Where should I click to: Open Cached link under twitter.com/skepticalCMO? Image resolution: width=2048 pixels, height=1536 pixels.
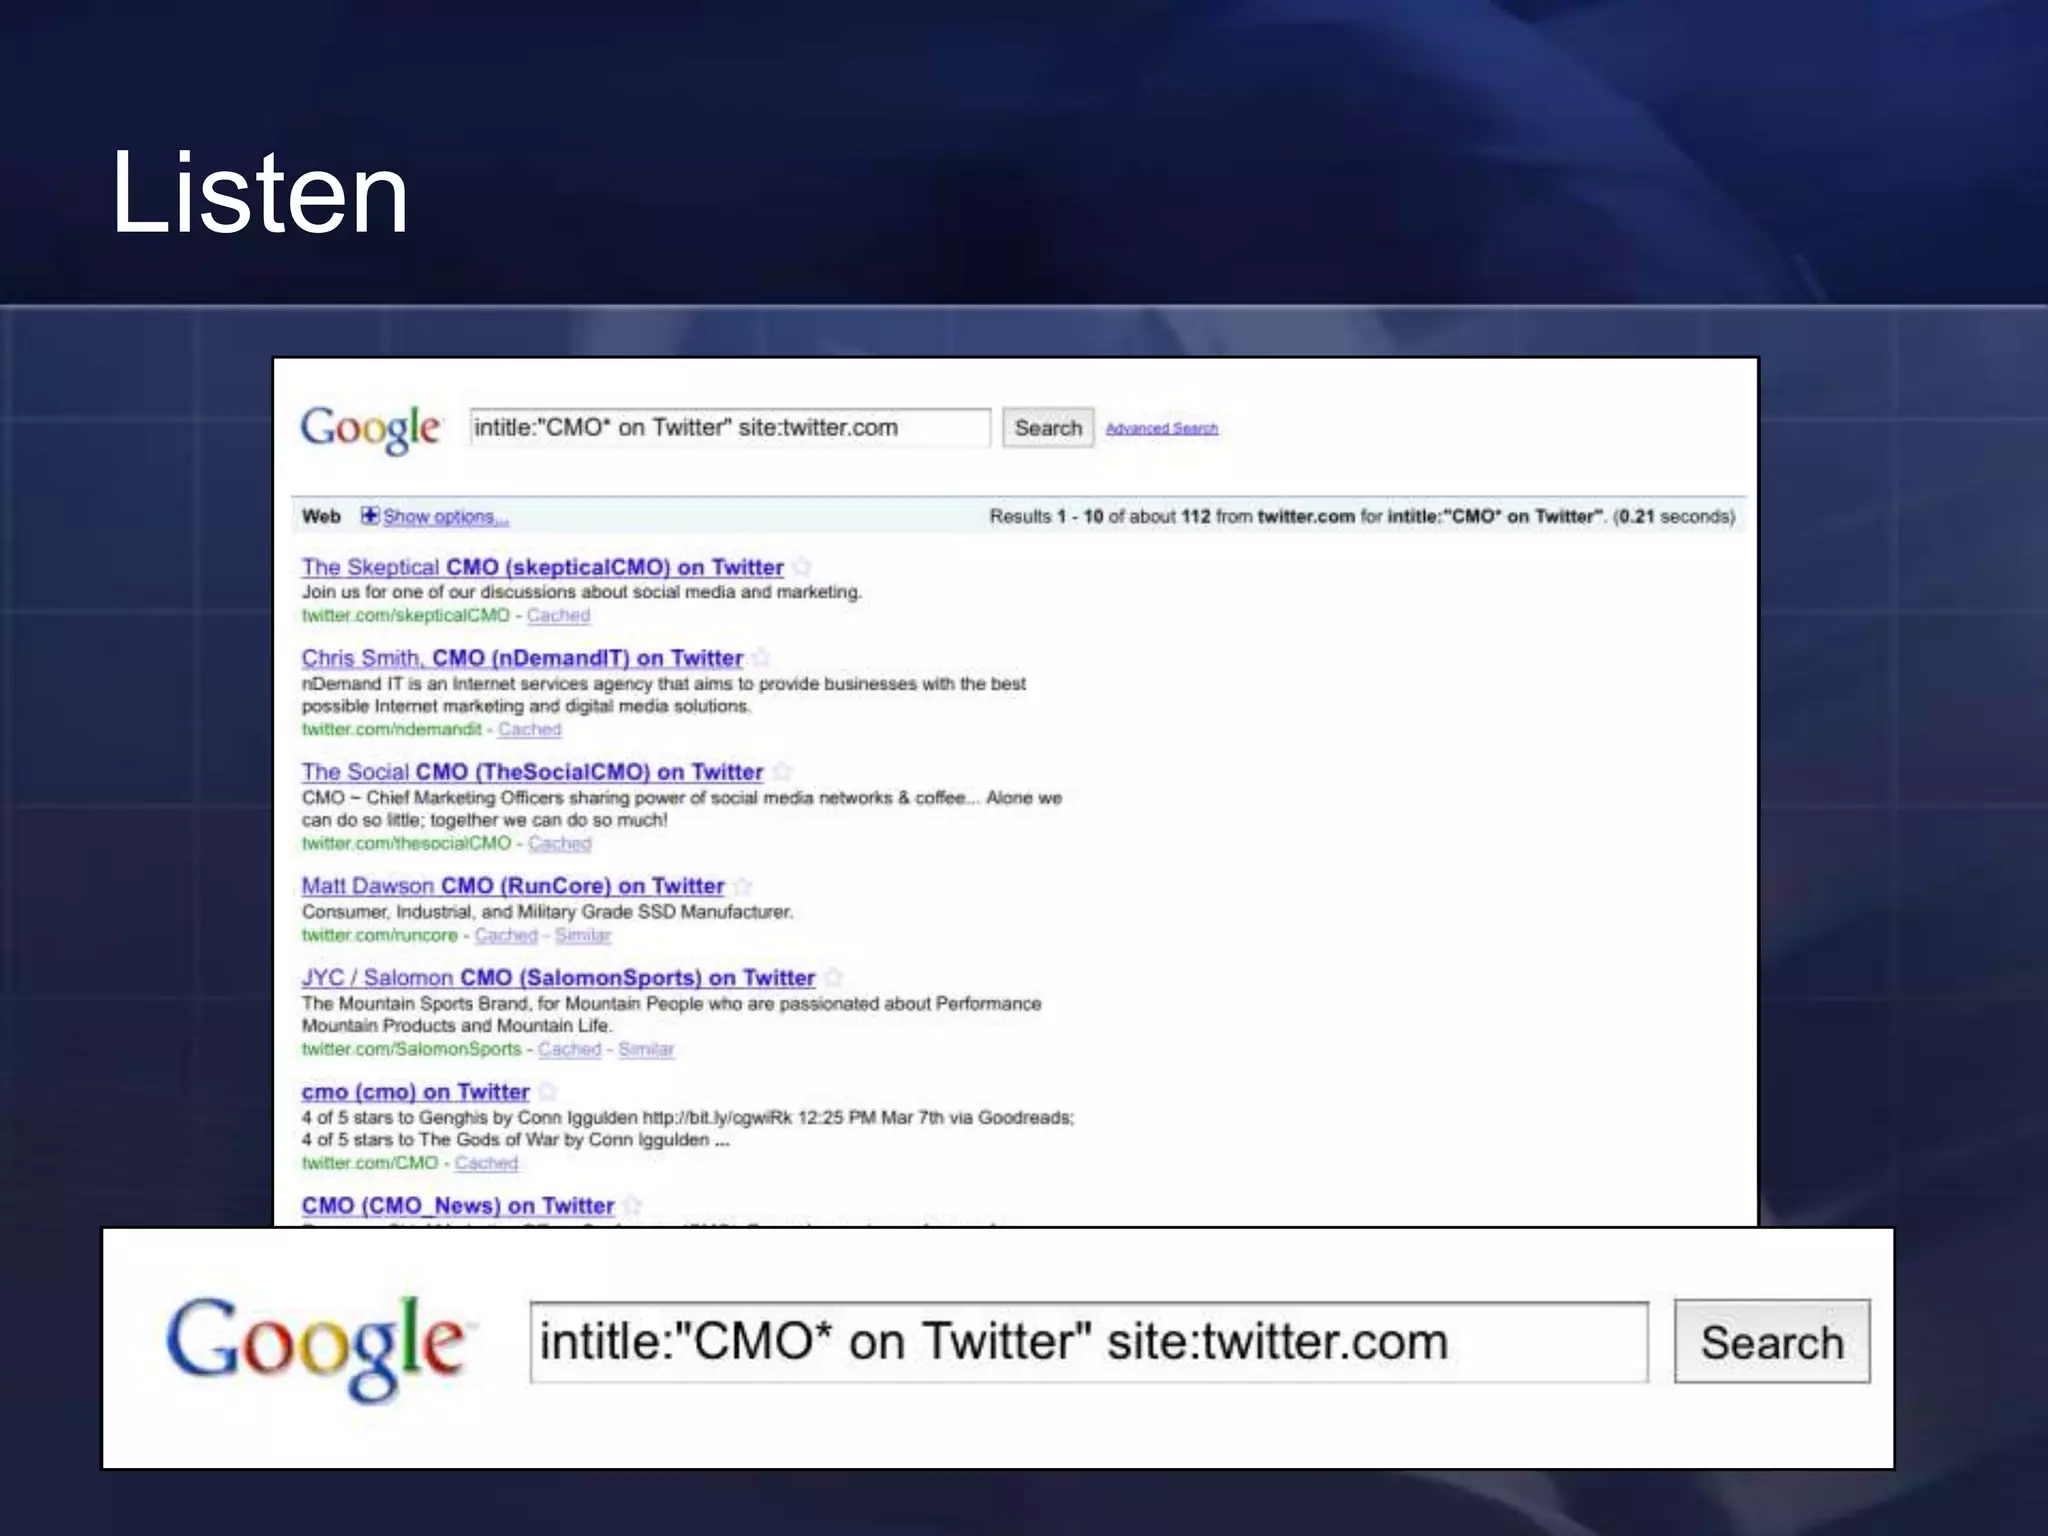[558, 615]
